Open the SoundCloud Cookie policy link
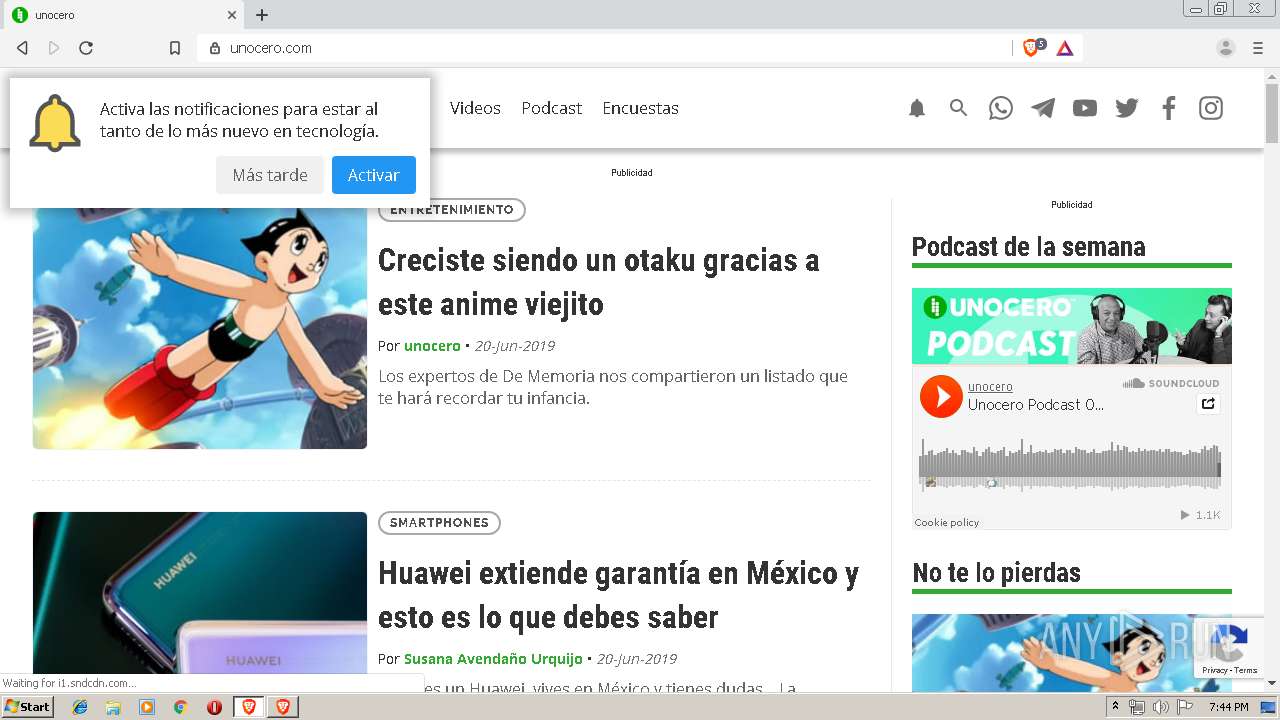 coord(947,523)
